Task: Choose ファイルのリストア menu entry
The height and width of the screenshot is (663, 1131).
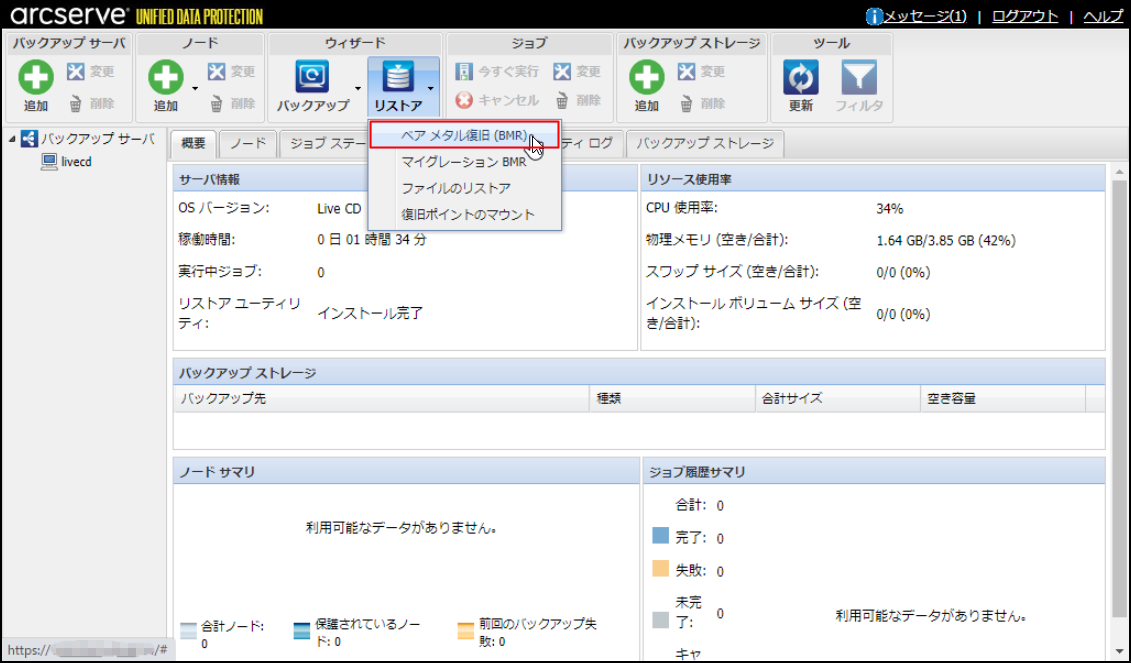Action: (456, 188)
